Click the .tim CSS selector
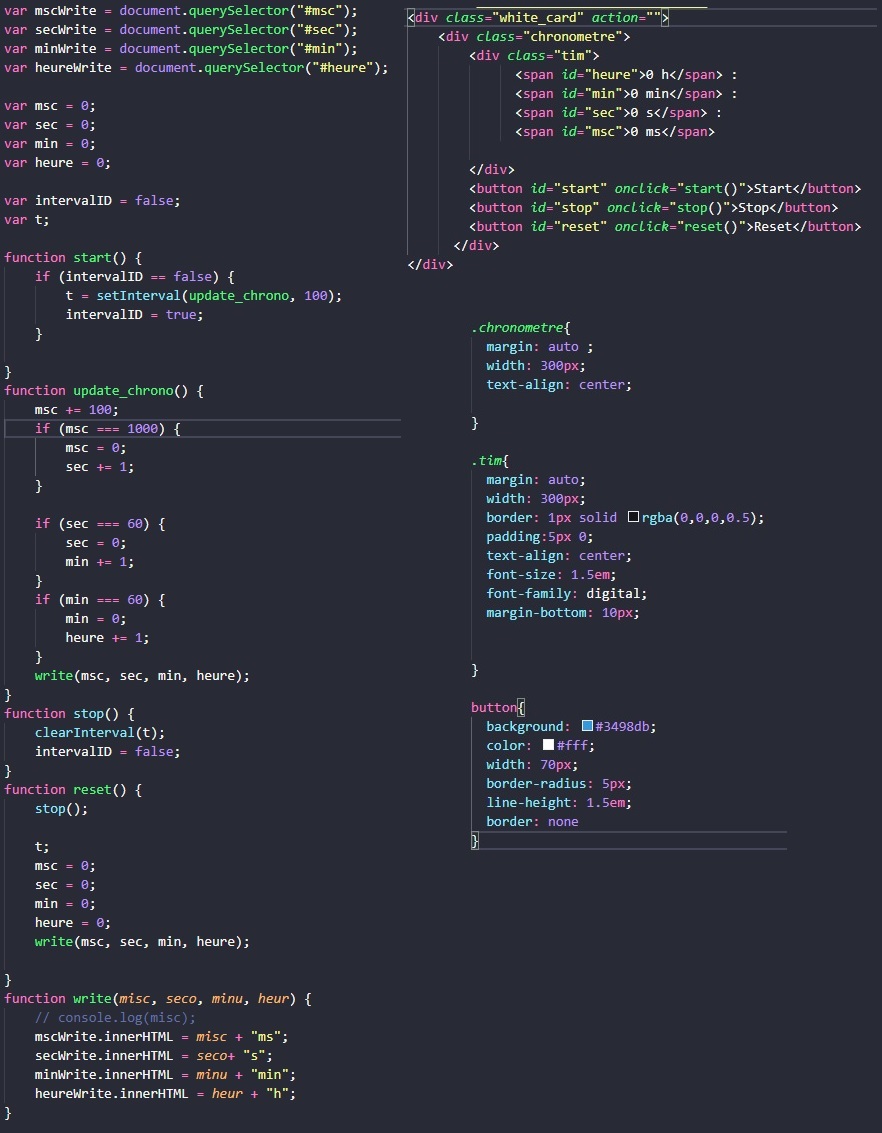This screenshot has width=882, height=1133. [x=490, y=461]
